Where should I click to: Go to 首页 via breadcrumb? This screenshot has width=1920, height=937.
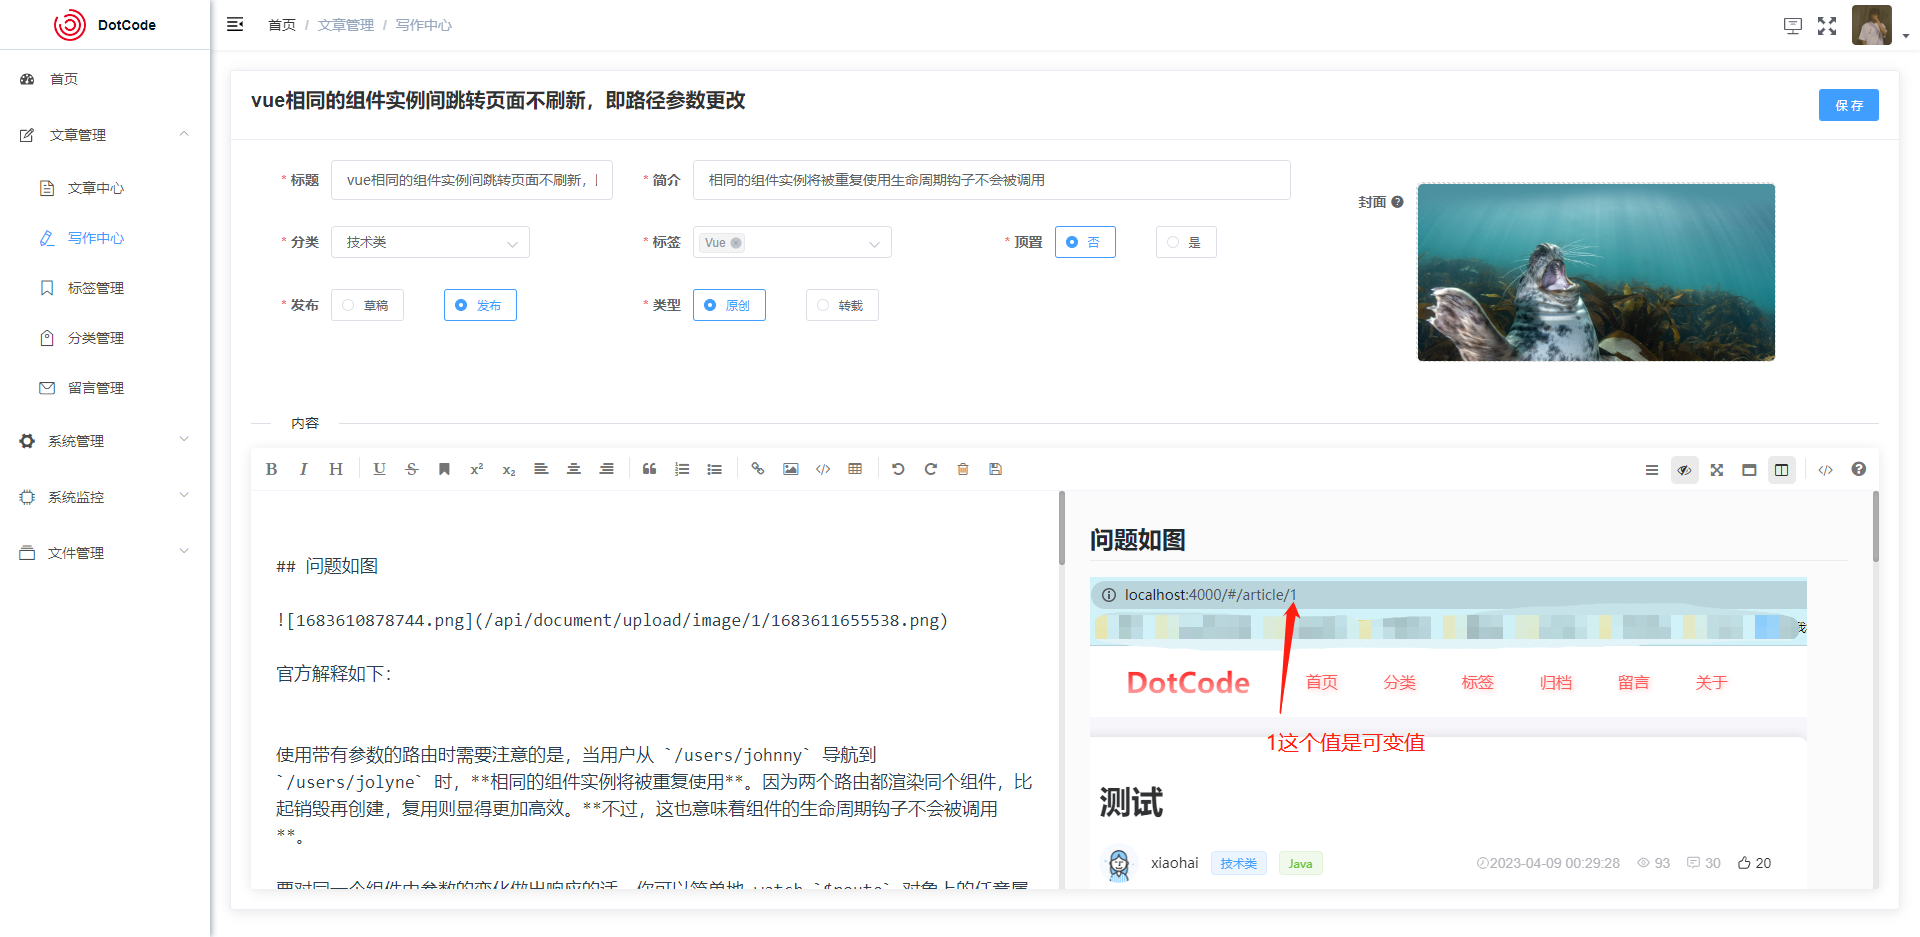pos(282,25)
